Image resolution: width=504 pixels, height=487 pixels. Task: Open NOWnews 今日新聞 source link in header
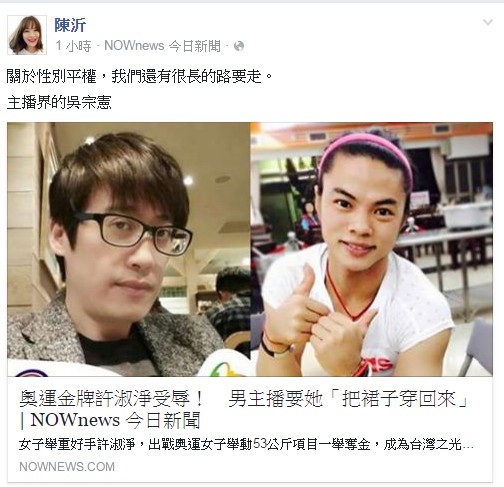click(x=162, y=46)
